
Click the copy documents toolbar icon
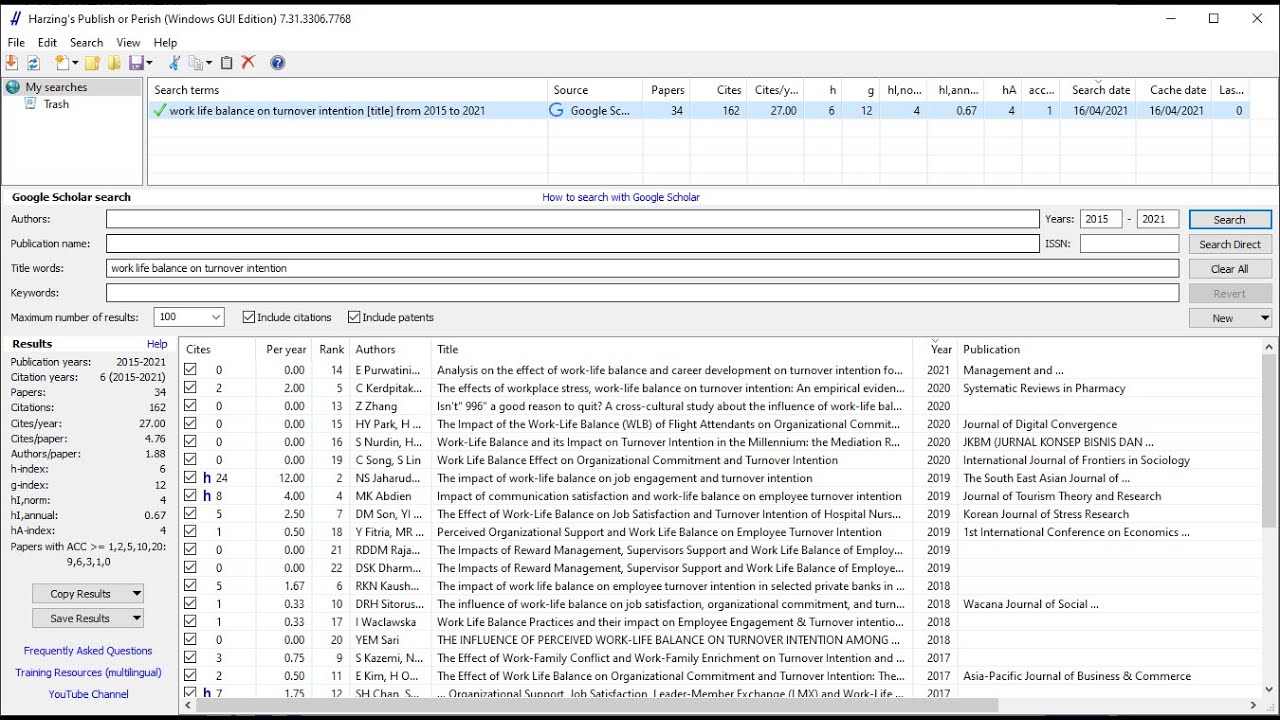pyautogui.click(x=196, y=63)
